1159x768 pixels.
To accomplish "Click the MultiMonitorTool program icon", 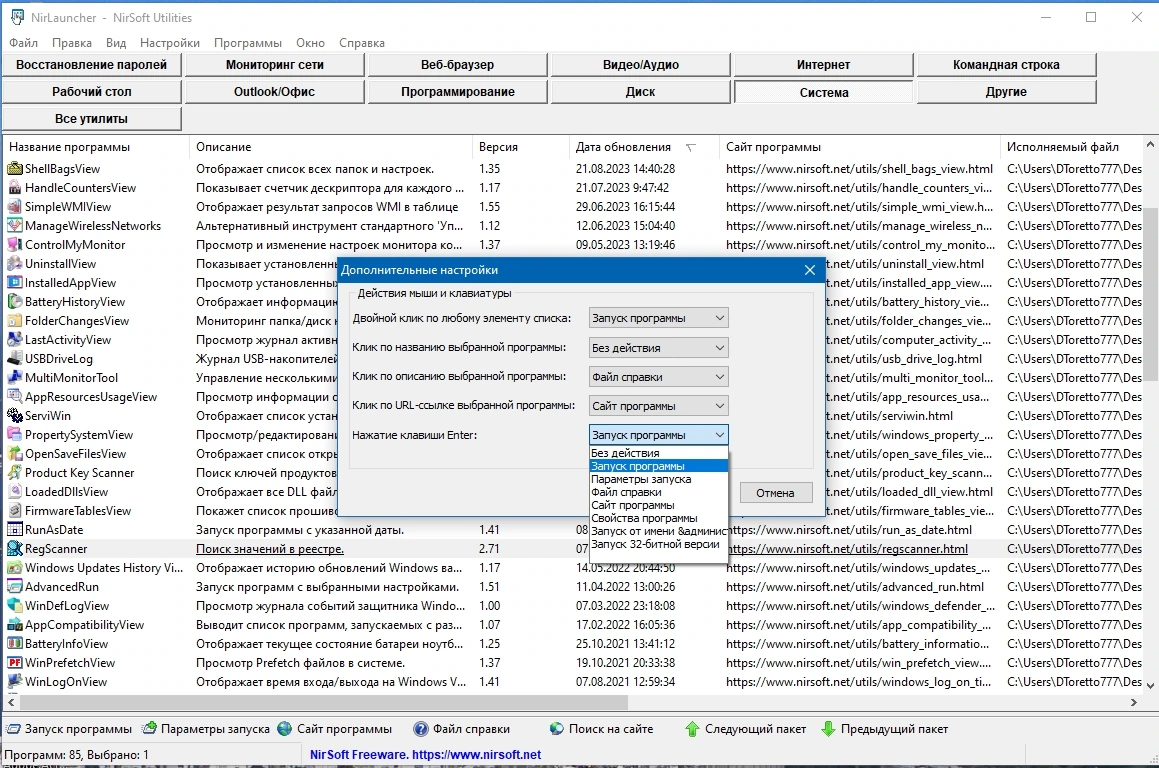I will 15,378.
